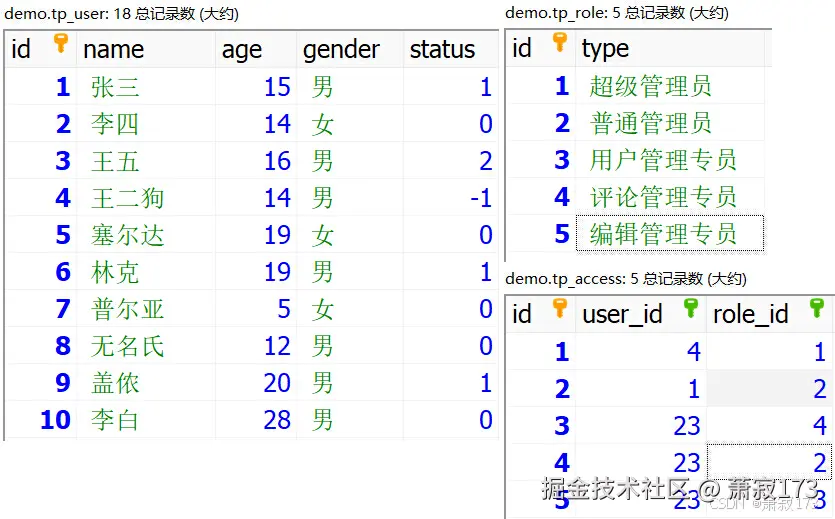Sort tp_user by the age column header
The height and width of the screenshot is (519, 835).
(256, 50)
